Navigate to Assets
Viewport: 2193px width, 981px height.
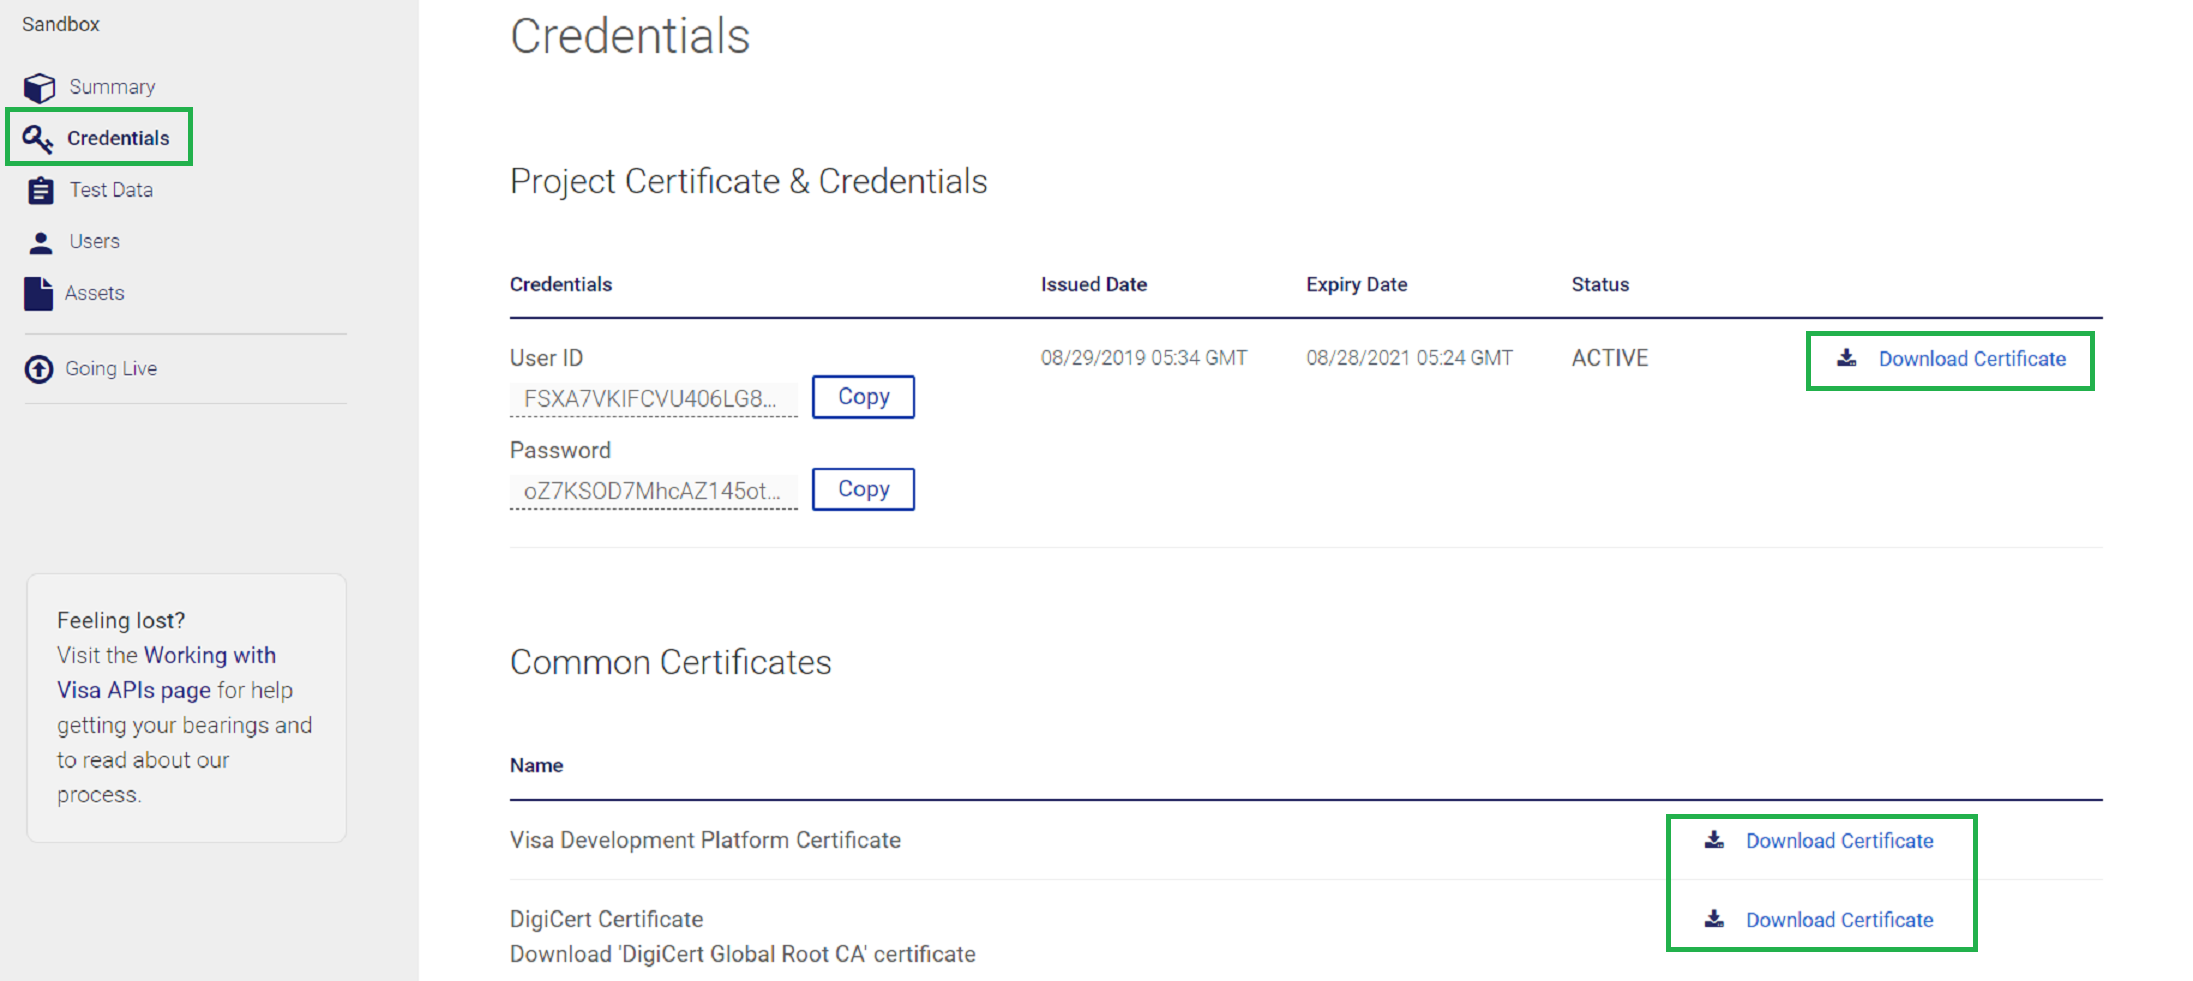[x=94, y=293]
